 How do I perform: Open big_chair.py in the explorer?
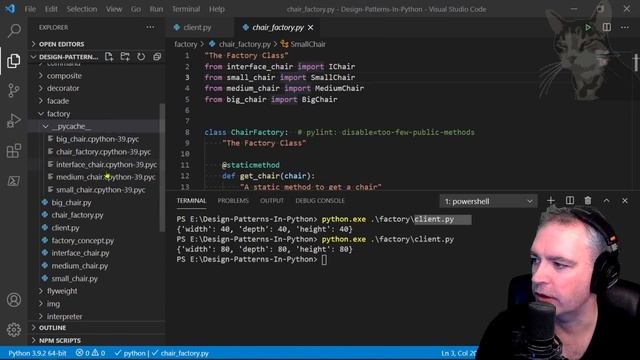tap(71, 202)
